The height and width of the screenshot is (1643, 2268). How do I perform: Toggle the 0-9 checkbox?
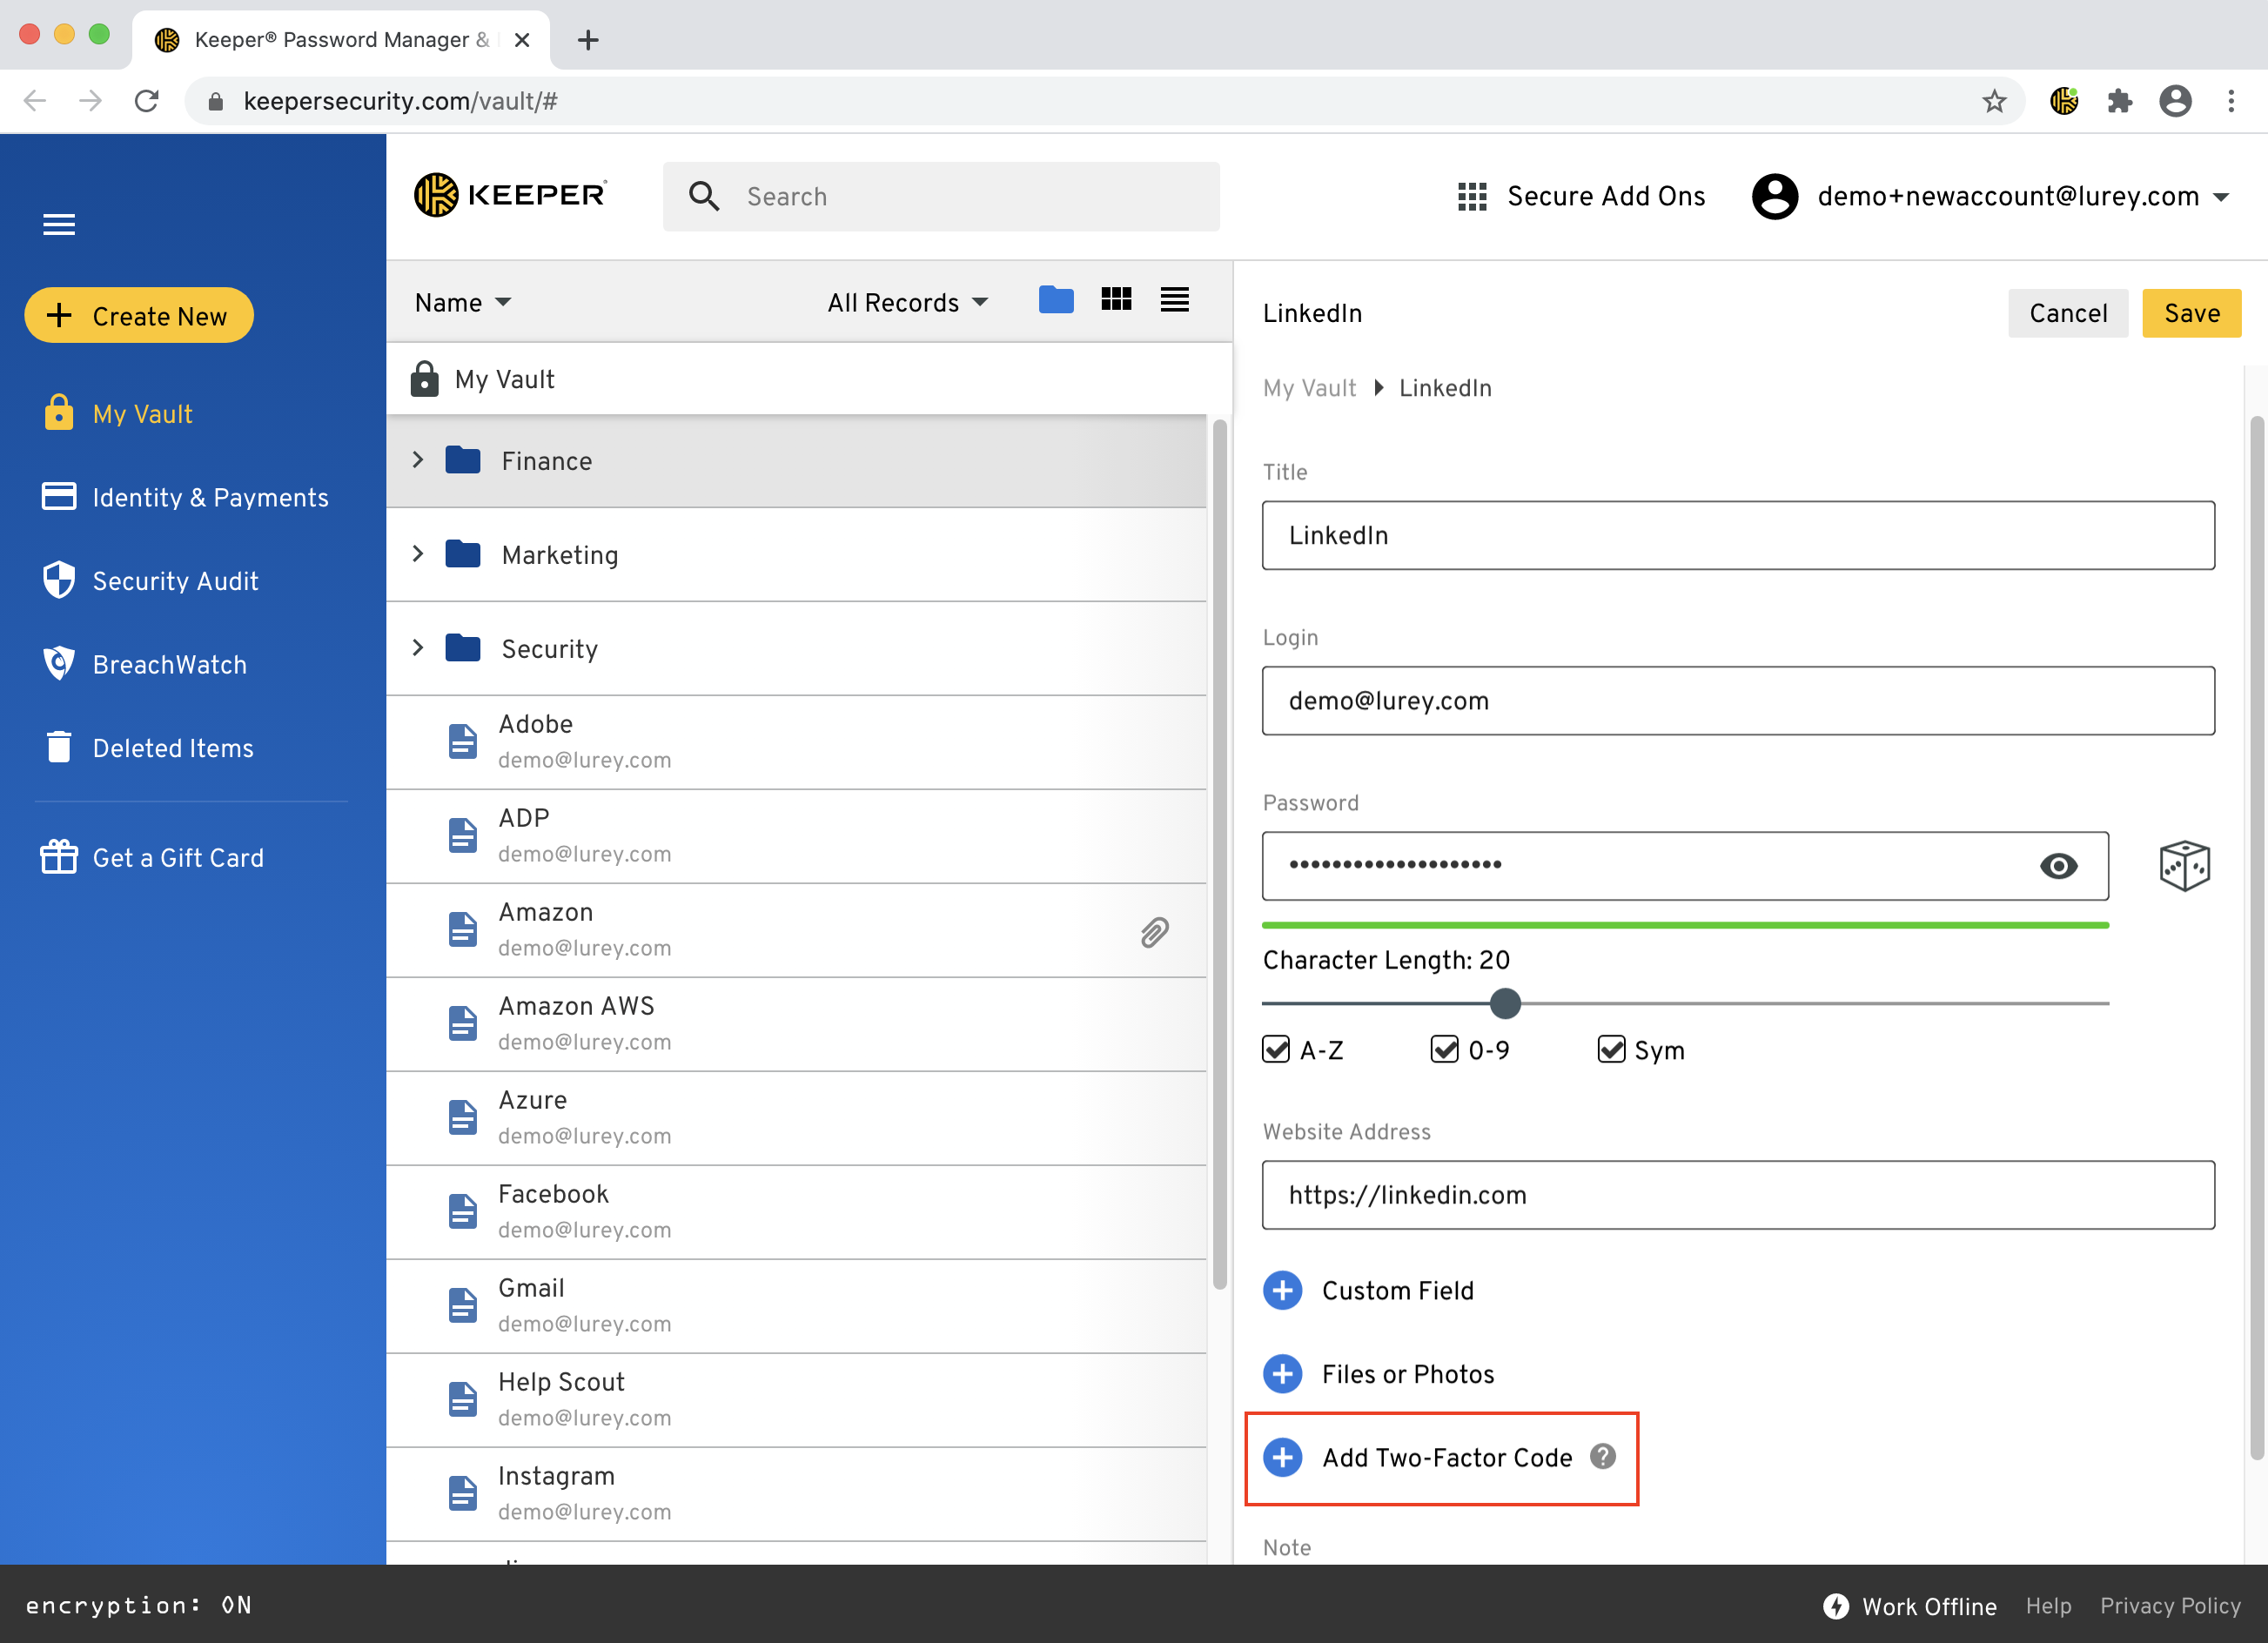[x=1444, y=1049]
